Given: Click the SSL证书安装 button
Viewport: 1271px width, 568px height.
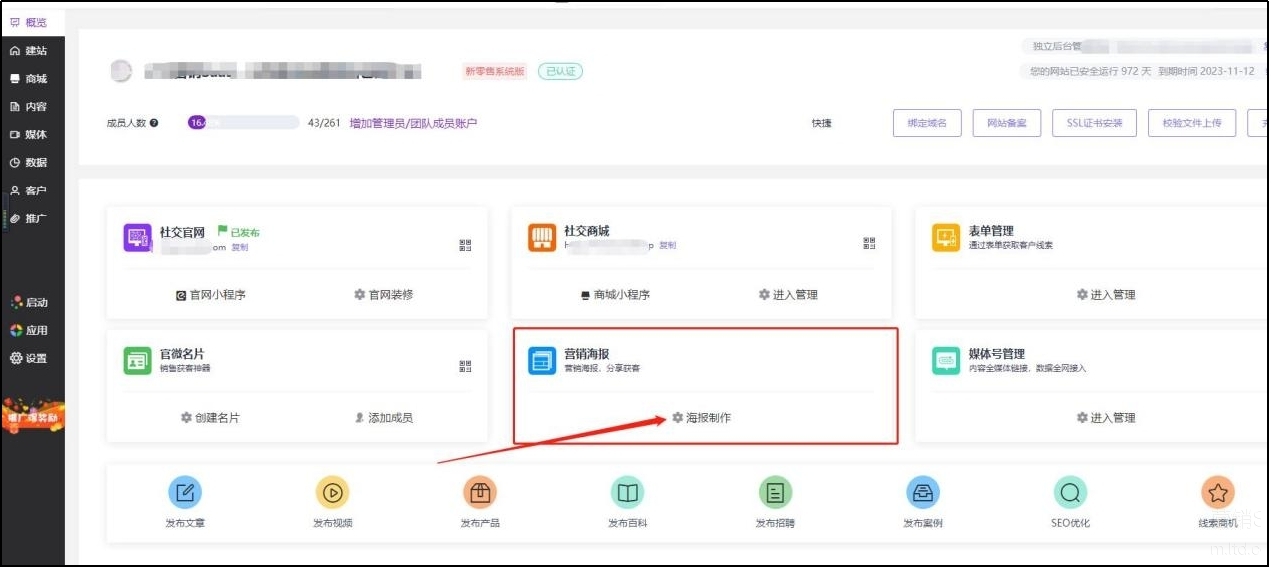Looking at the screenshot, I should 1094,123.
